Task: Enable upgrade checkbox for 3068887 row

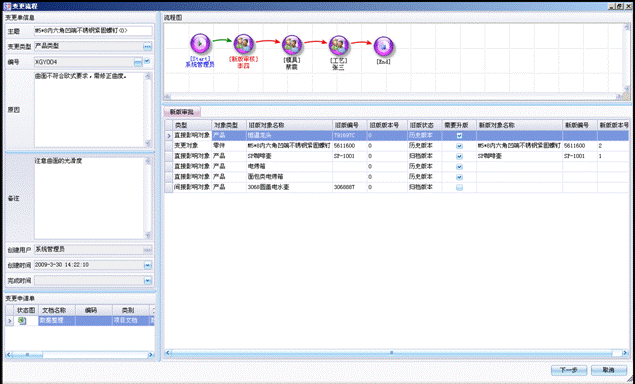Action: 459,188
